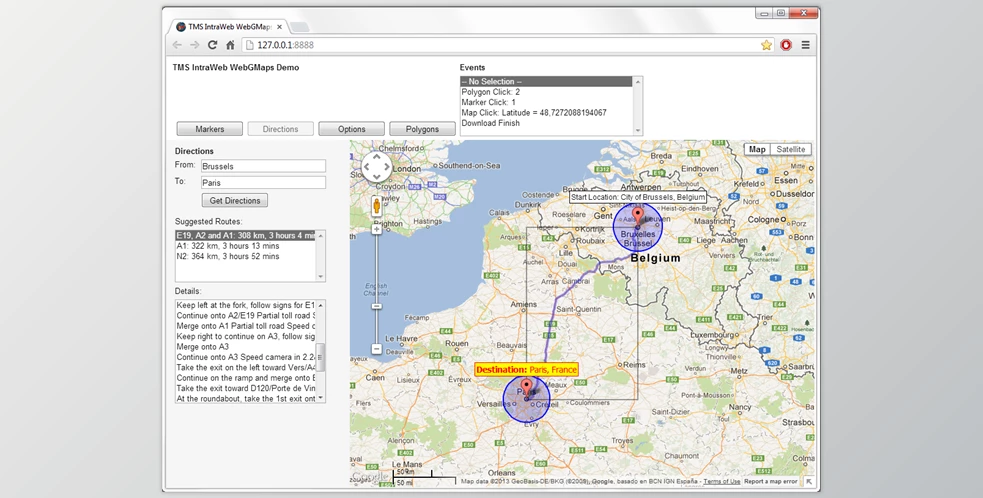
Task: Click the Markers button
Action: tap(209, 129)
